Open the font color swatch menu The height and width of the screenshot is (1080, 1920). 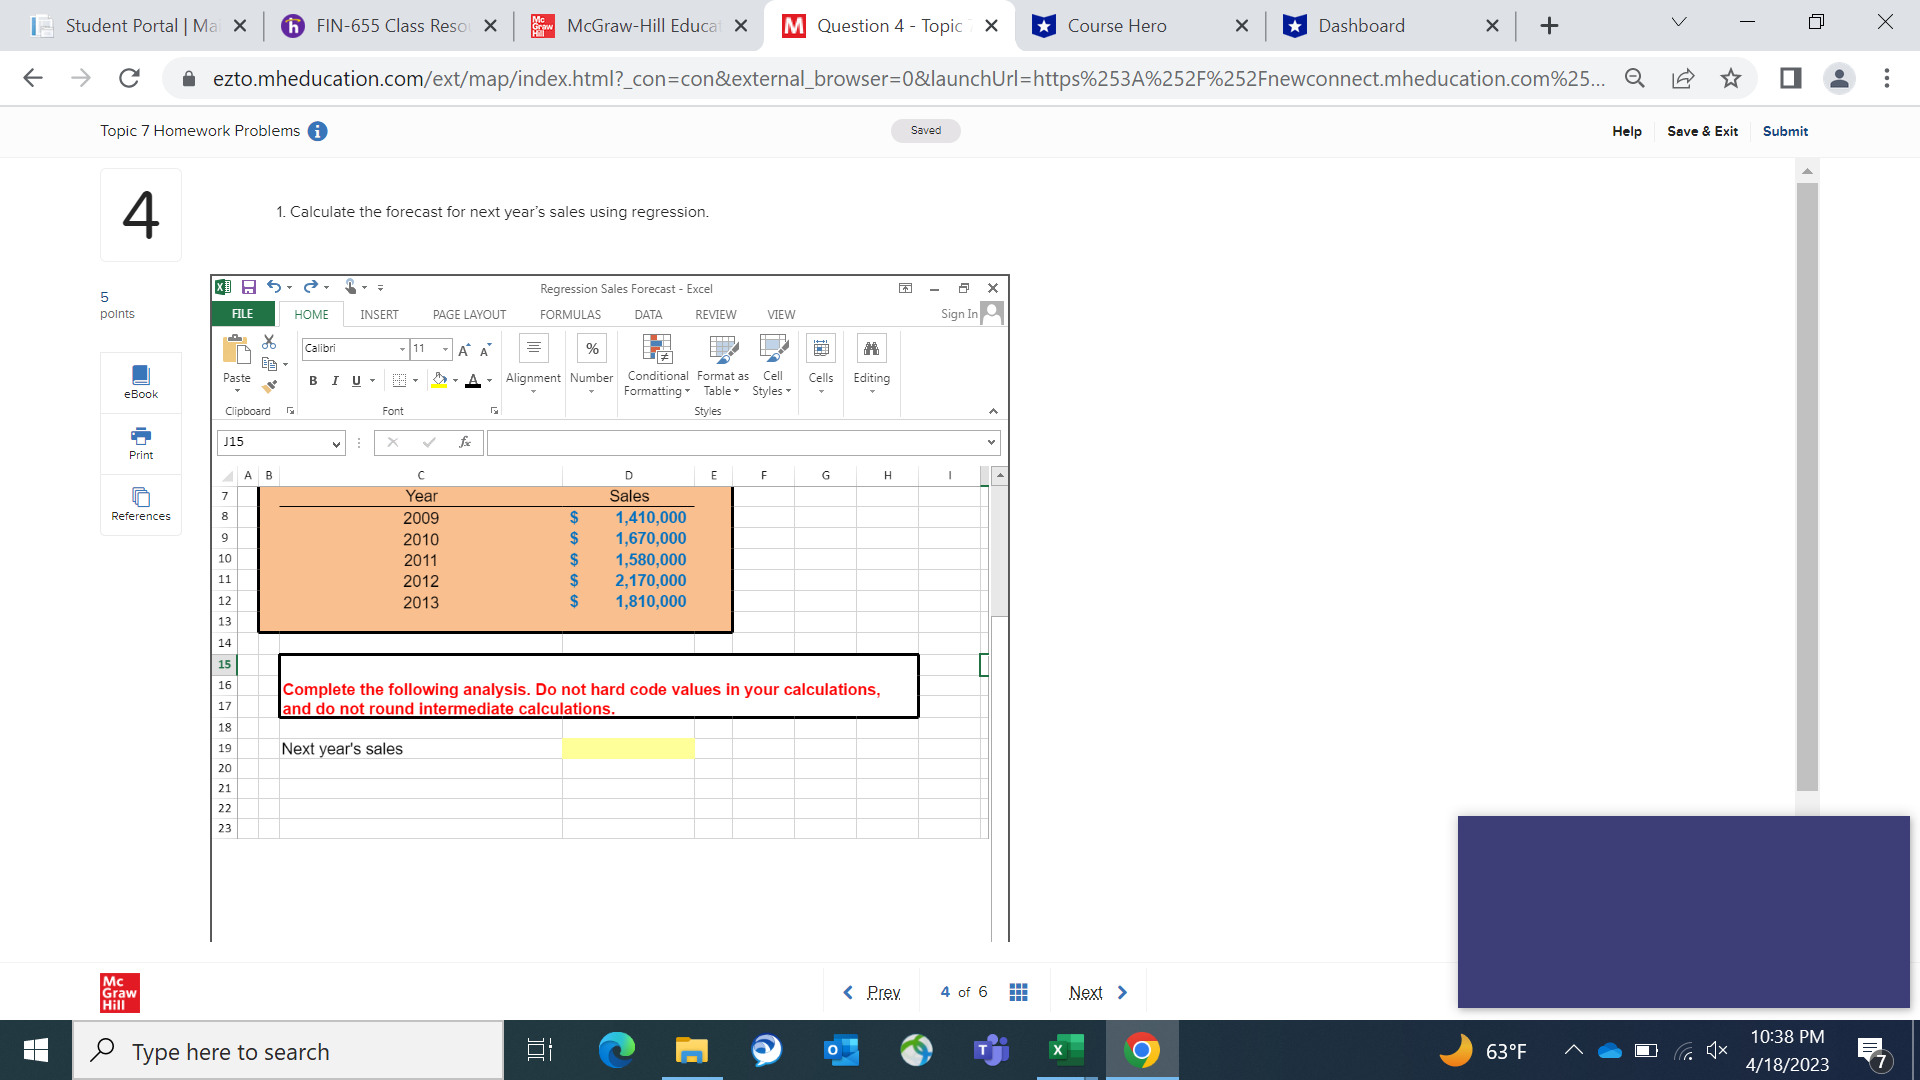(489, 381)
